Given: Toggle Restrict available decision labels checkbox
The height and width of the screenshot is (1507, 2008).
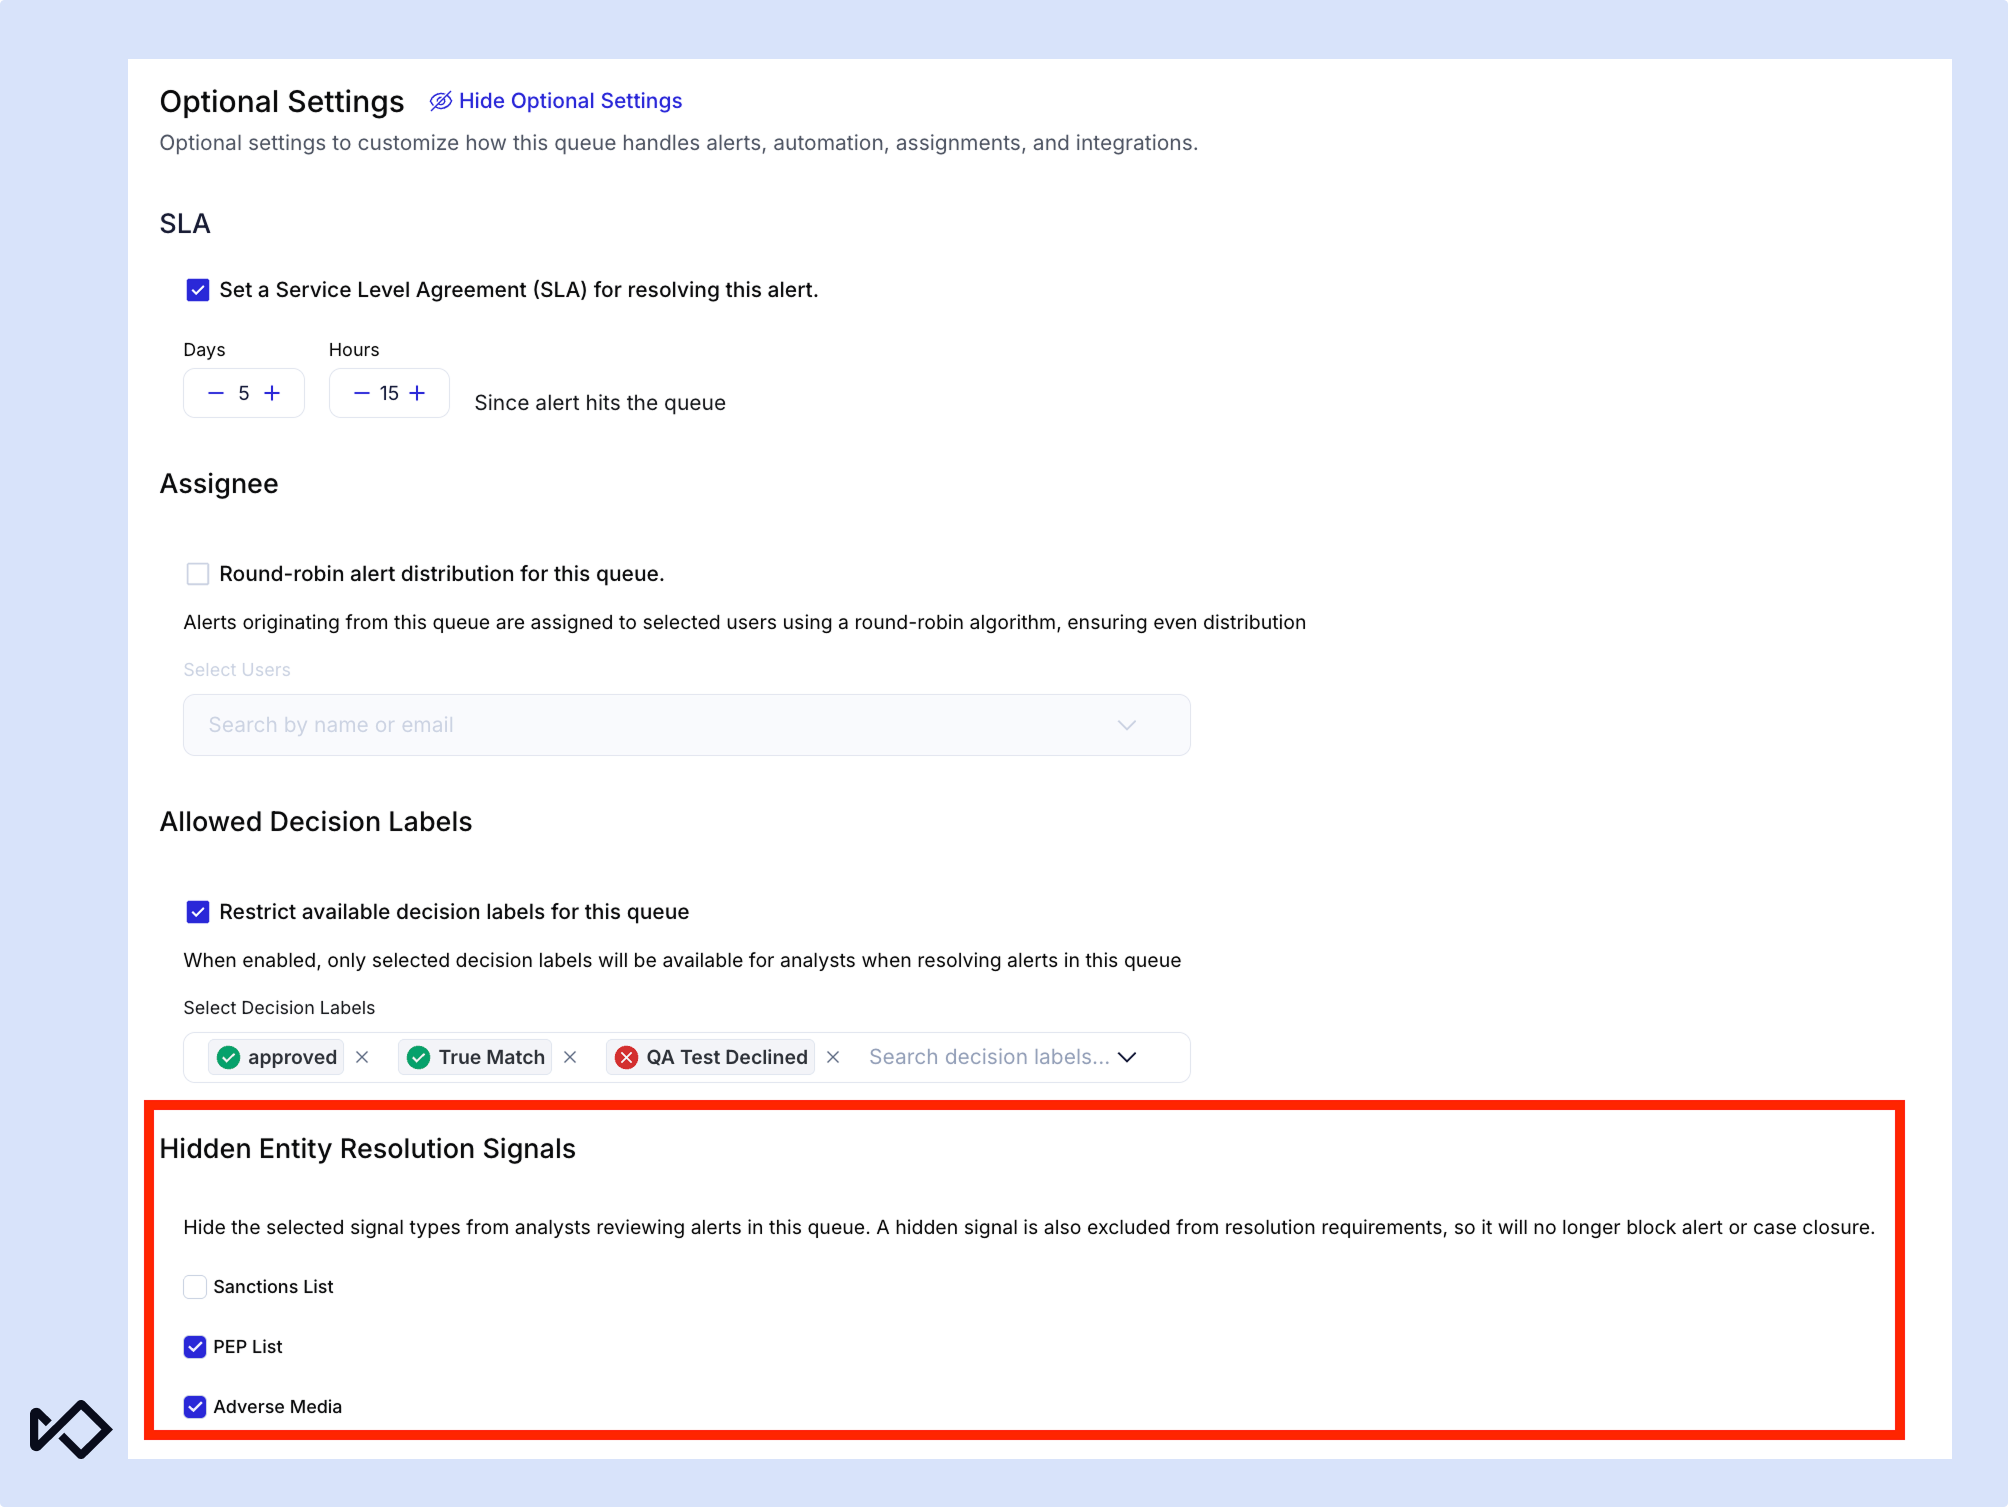Looking at the screenshot, I should coord(198,912).
